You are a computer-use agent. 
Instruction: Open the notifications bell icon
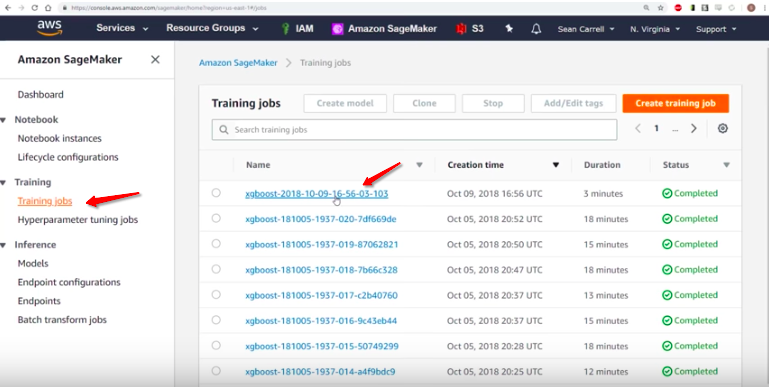point(536,29)
